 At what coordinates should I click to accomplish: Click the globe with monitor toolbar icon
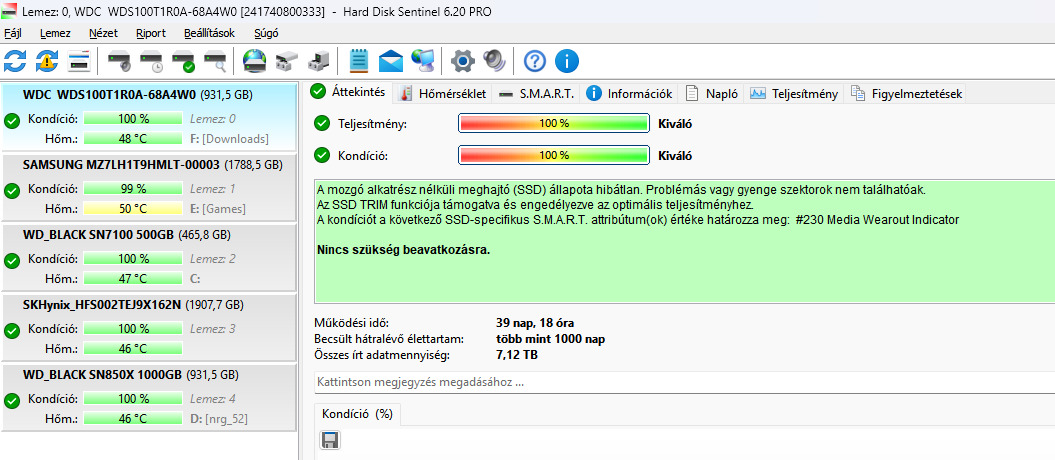coord(423,61)
